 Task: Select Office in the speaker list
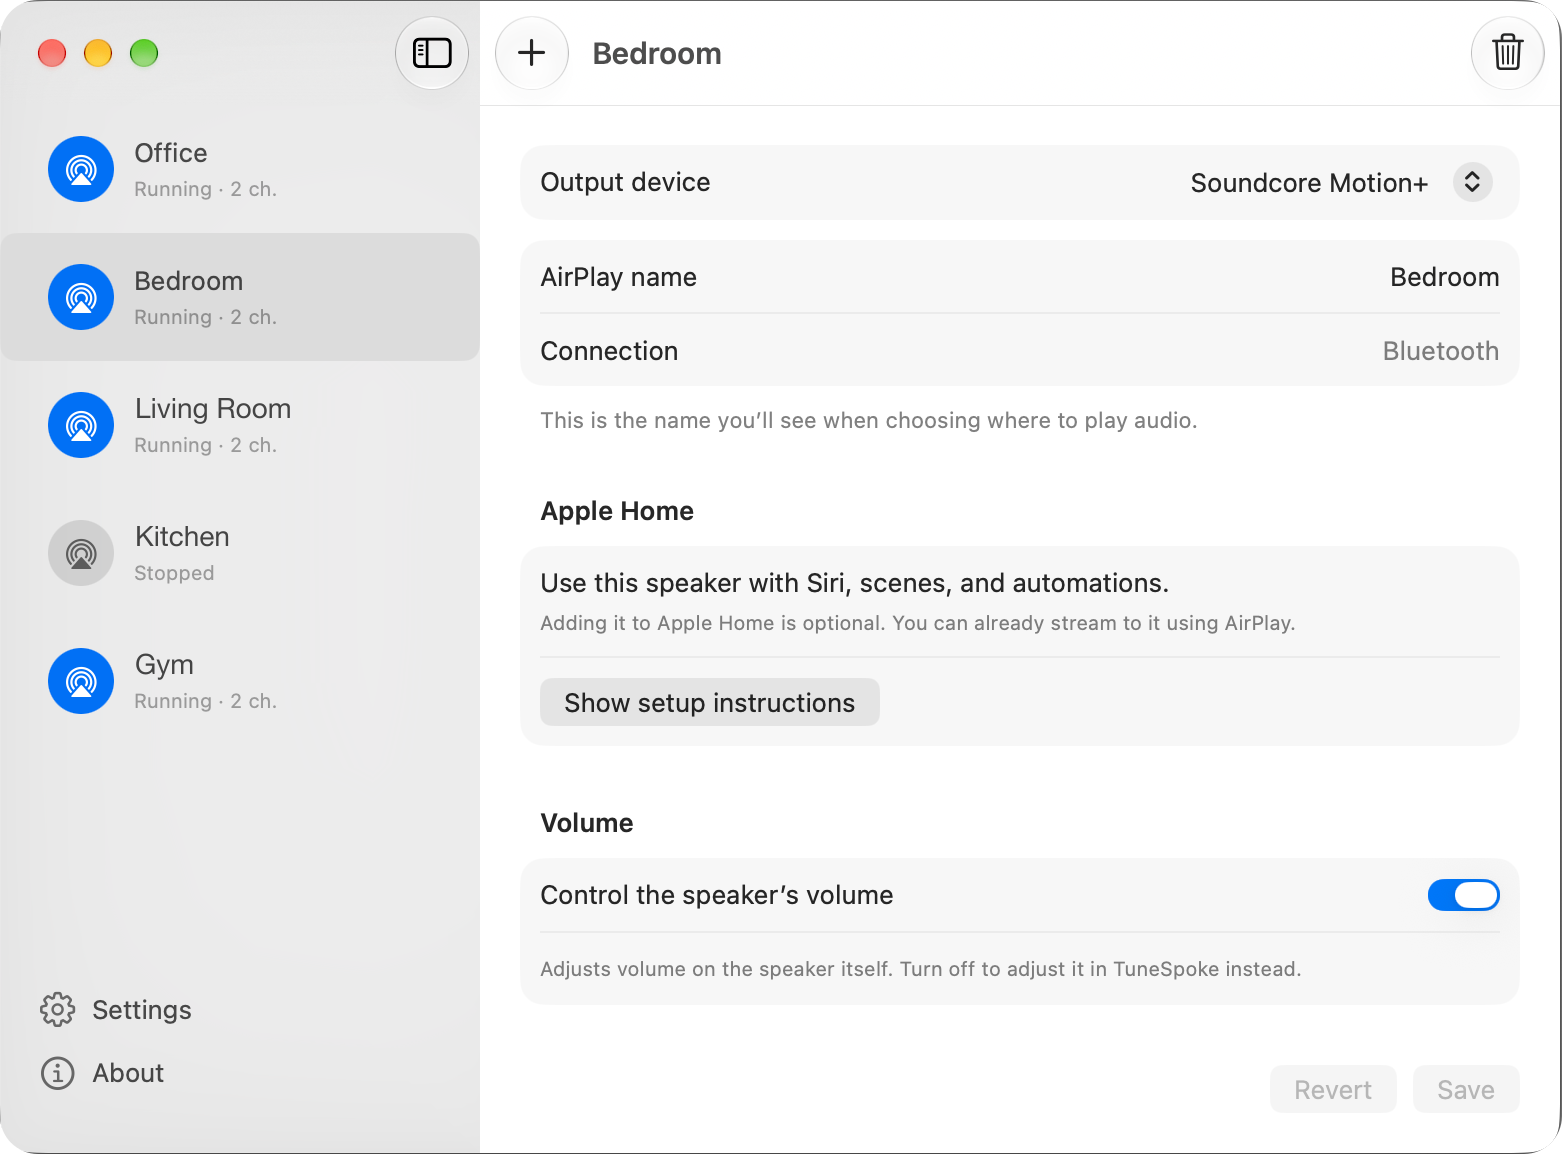point(240,169)
